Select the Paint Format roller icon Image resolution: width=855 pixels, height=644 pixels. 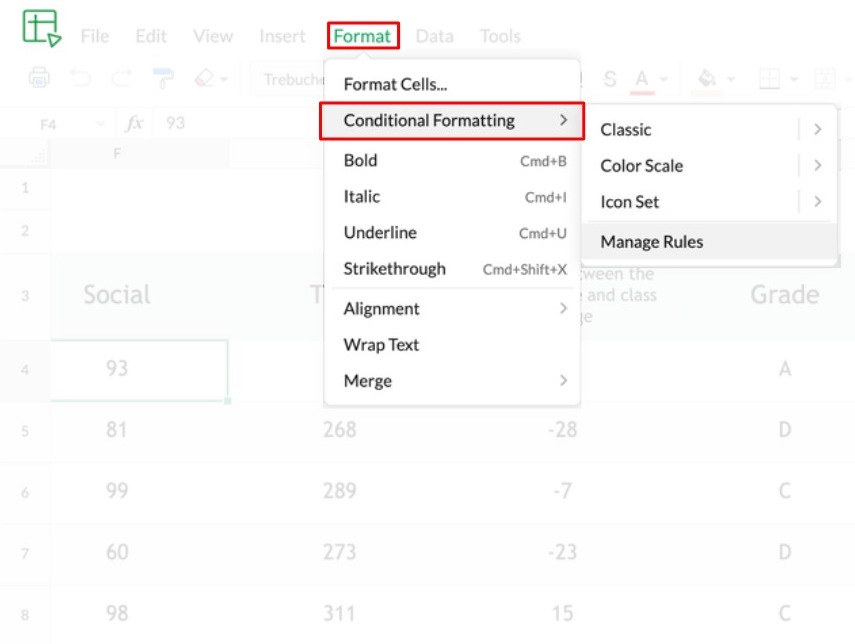click(161, 78)
